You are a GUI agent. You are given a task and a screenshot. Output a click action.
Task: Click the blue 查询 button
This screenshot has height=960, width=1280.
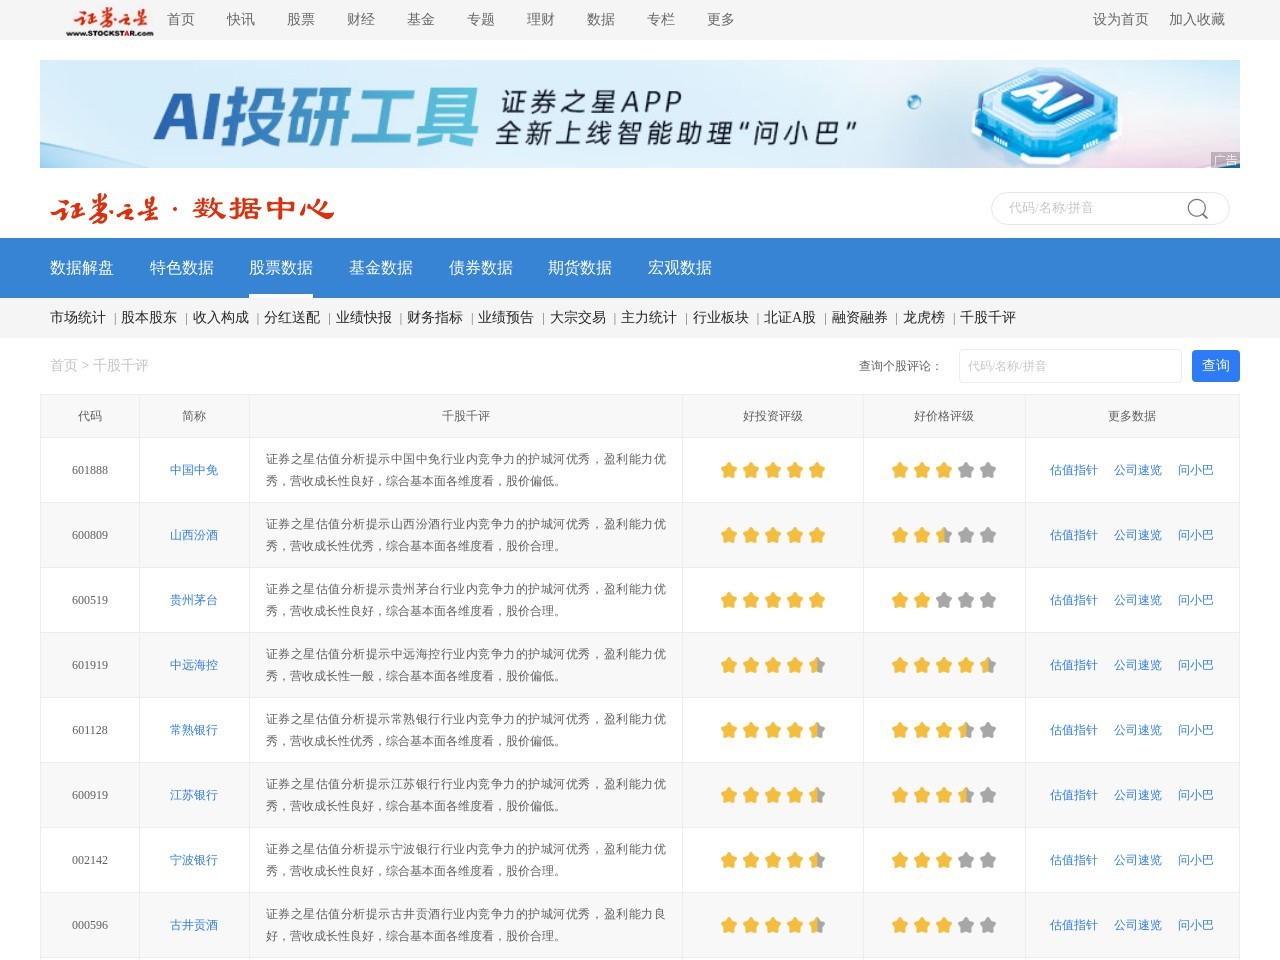tap(1216, 366)
